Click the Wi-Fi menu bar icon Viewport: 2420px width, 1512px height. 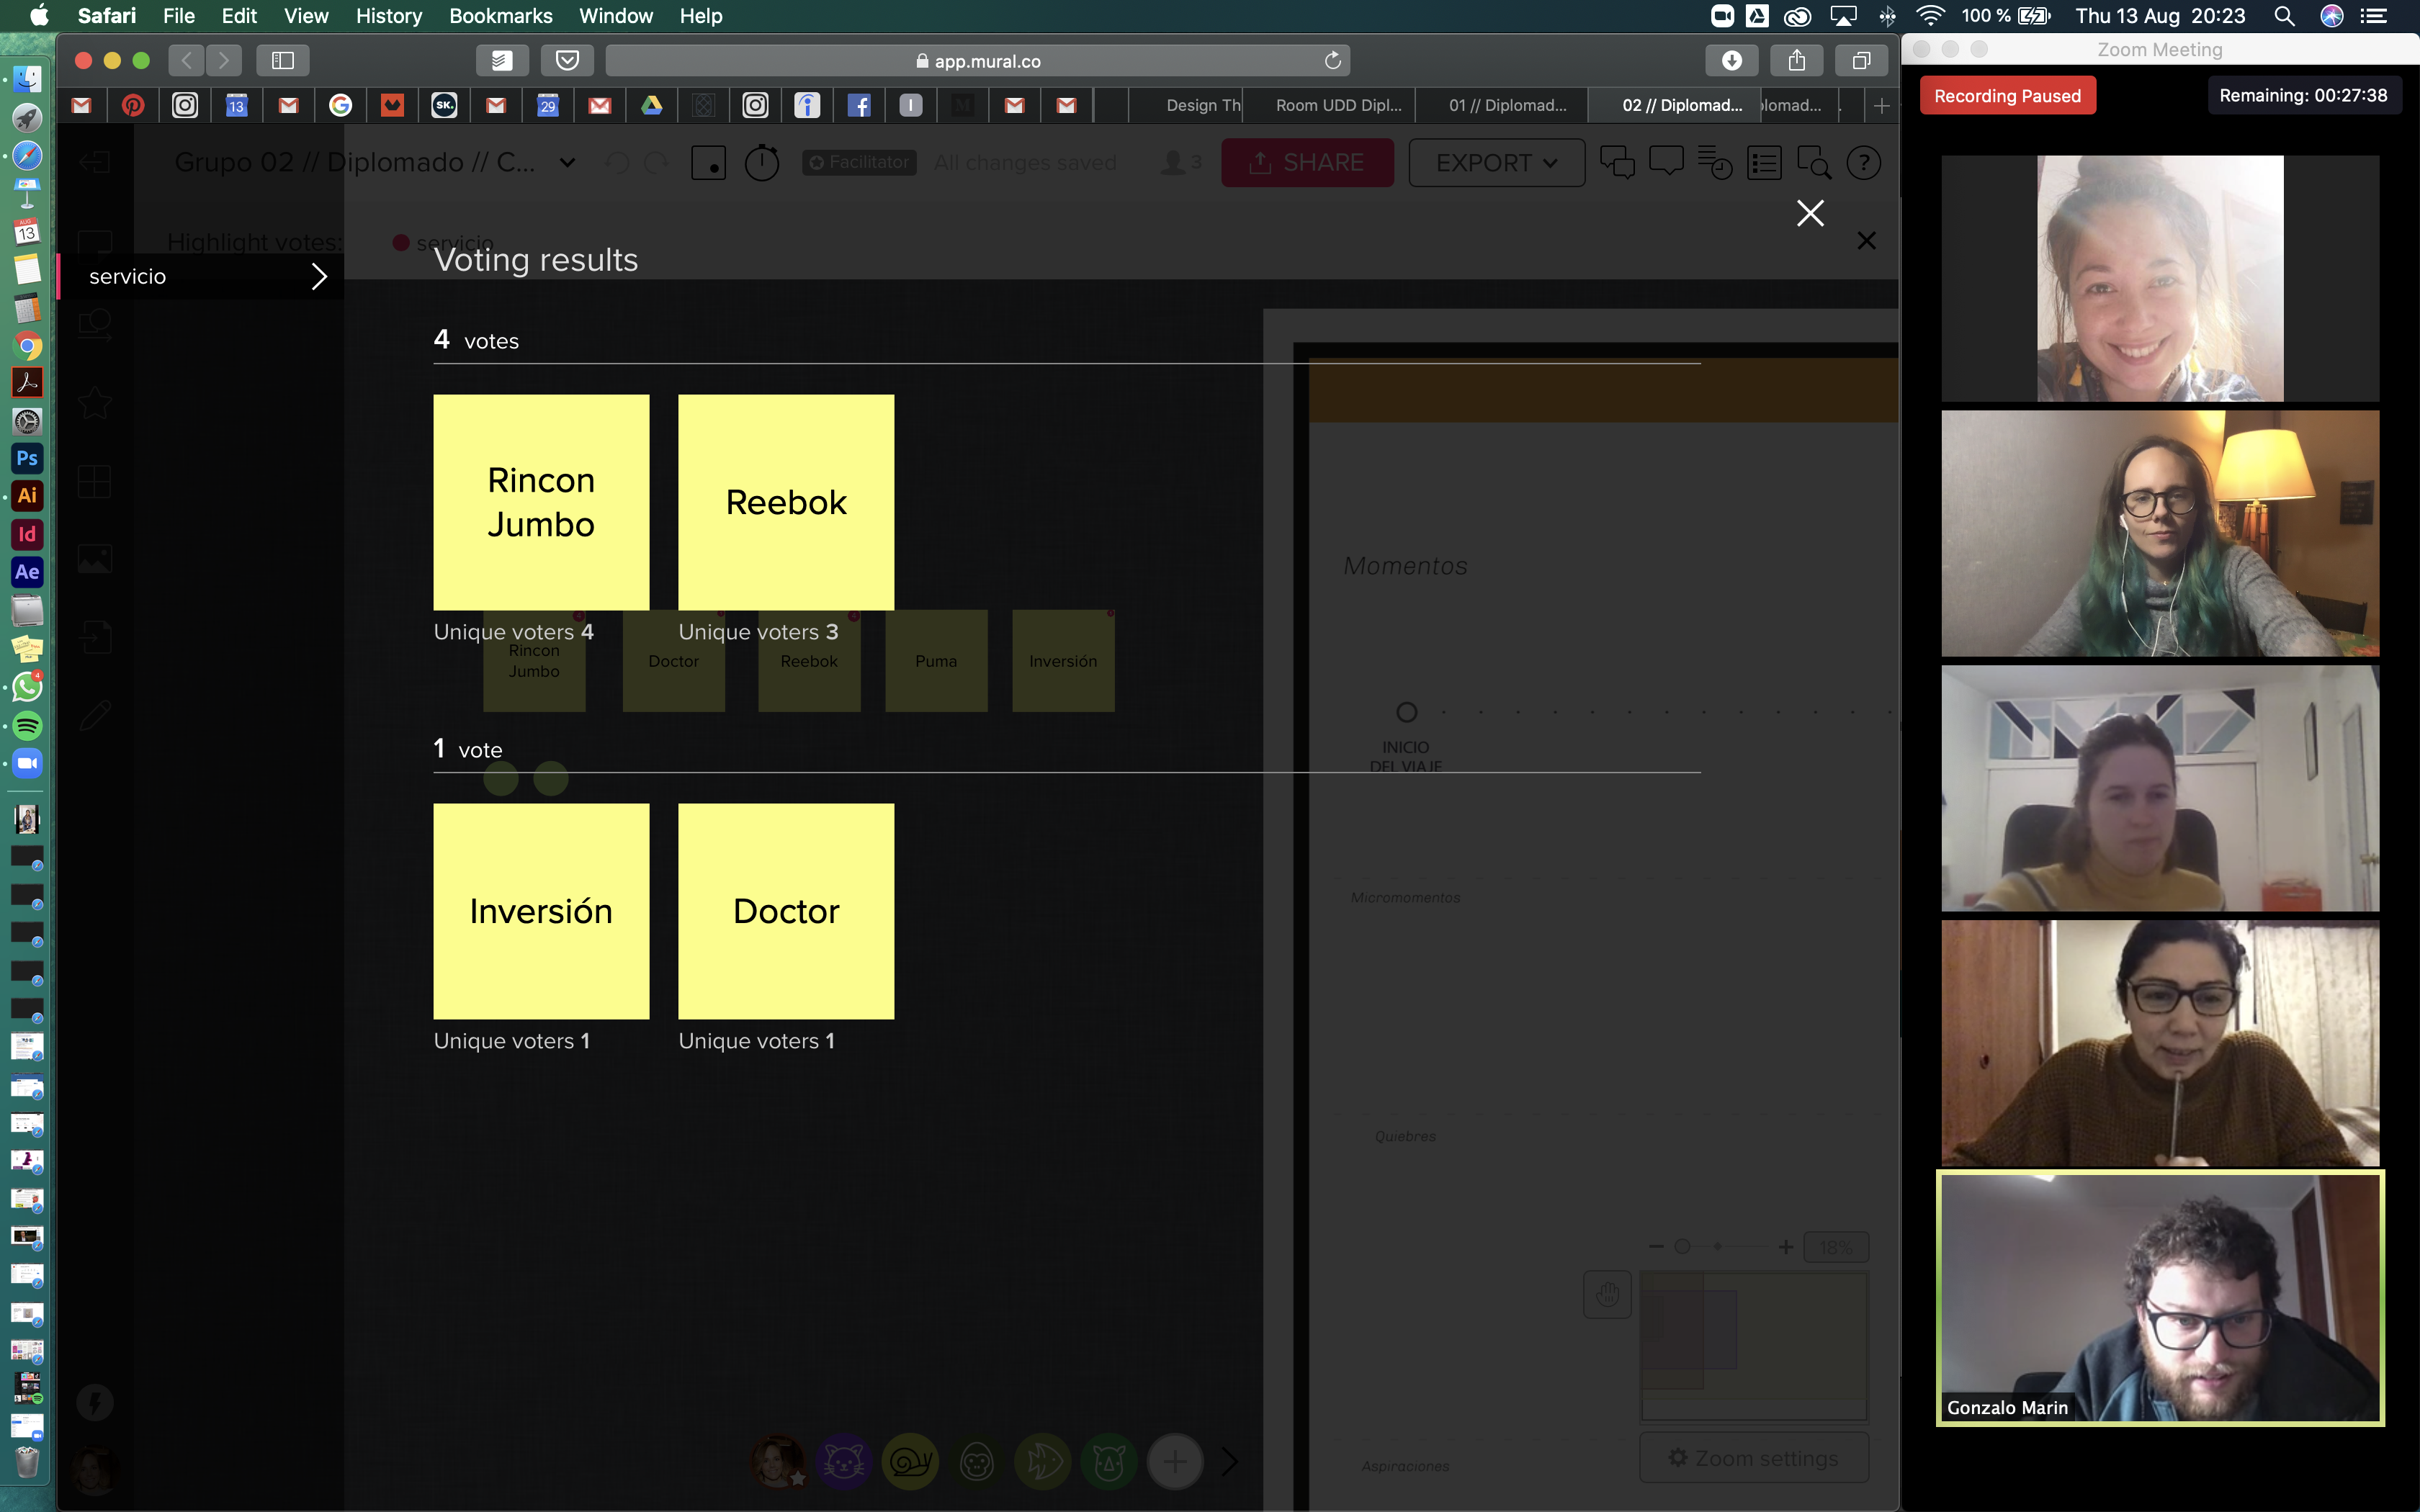[x=1929, y=16]
